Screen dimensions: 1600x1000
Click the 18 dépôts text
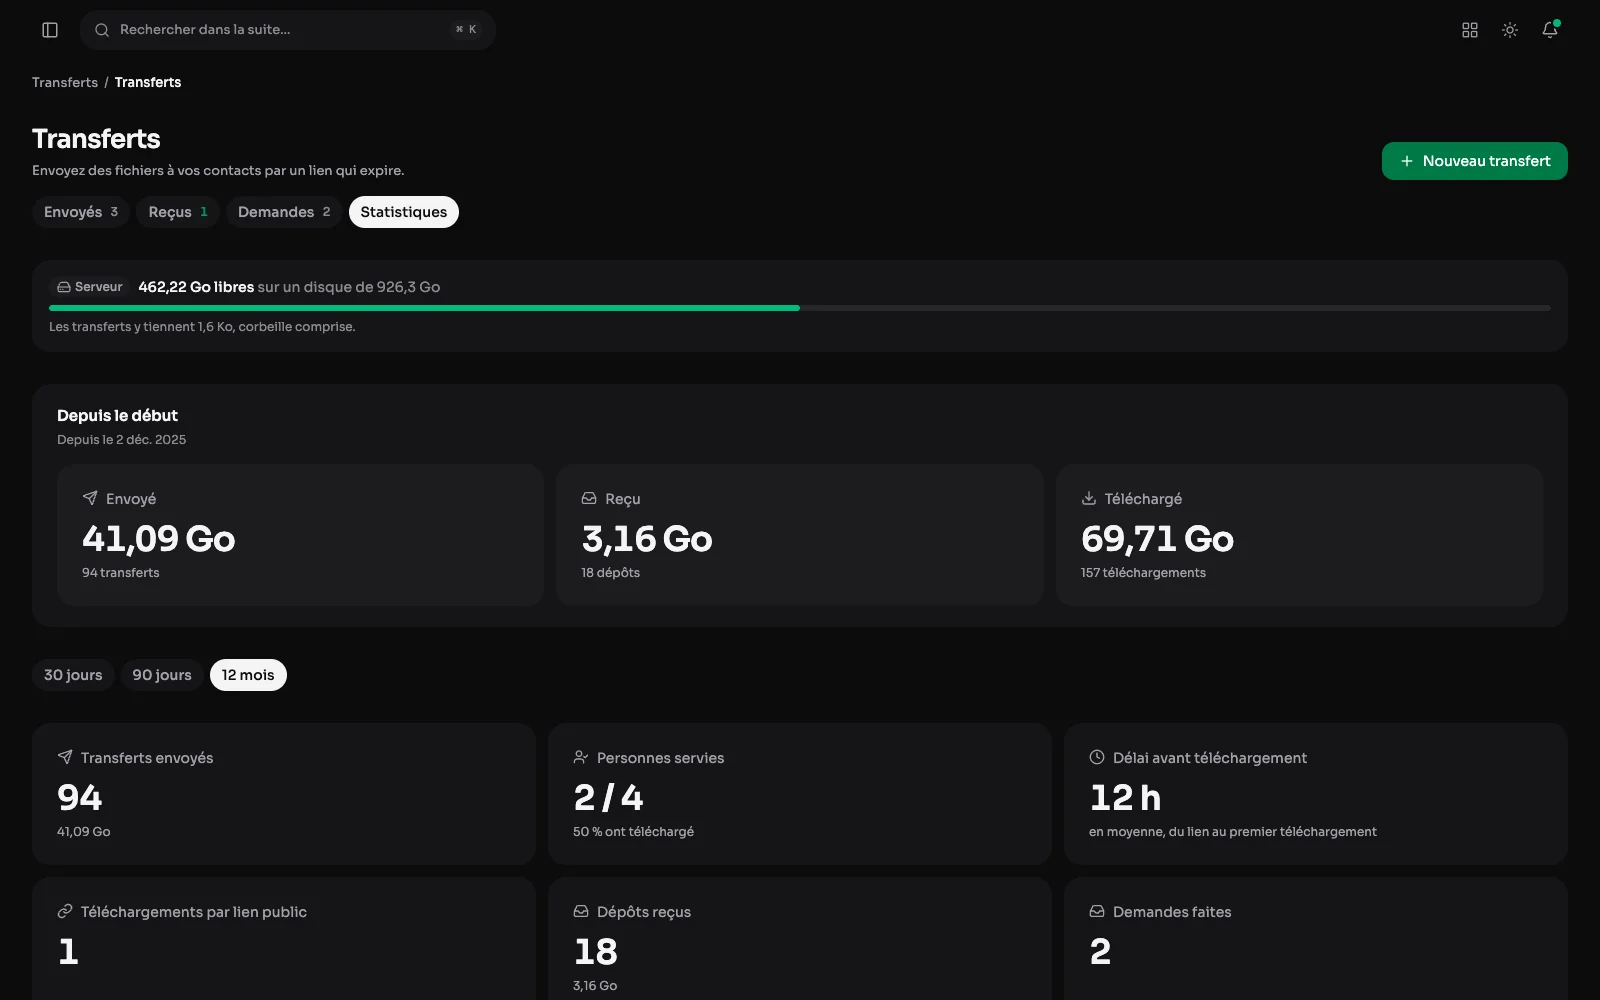611,573
